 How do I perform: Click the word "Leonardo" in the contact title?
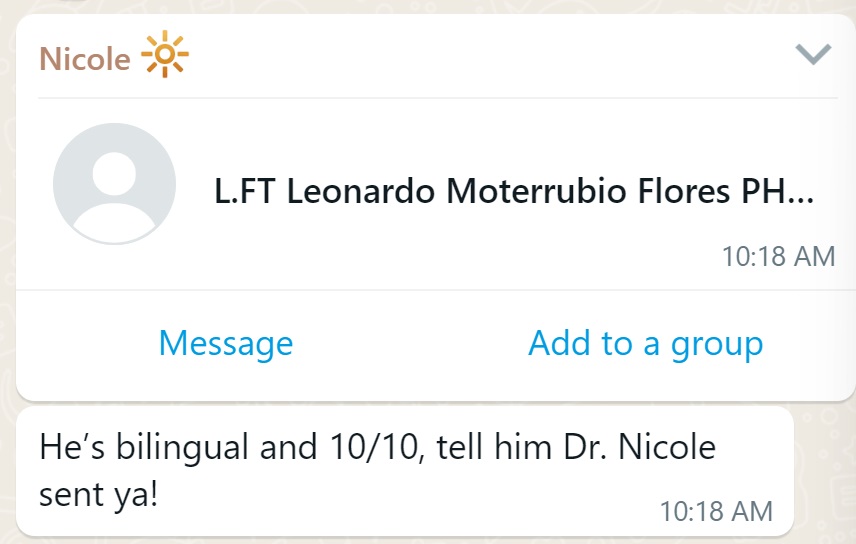coord(361,191)
